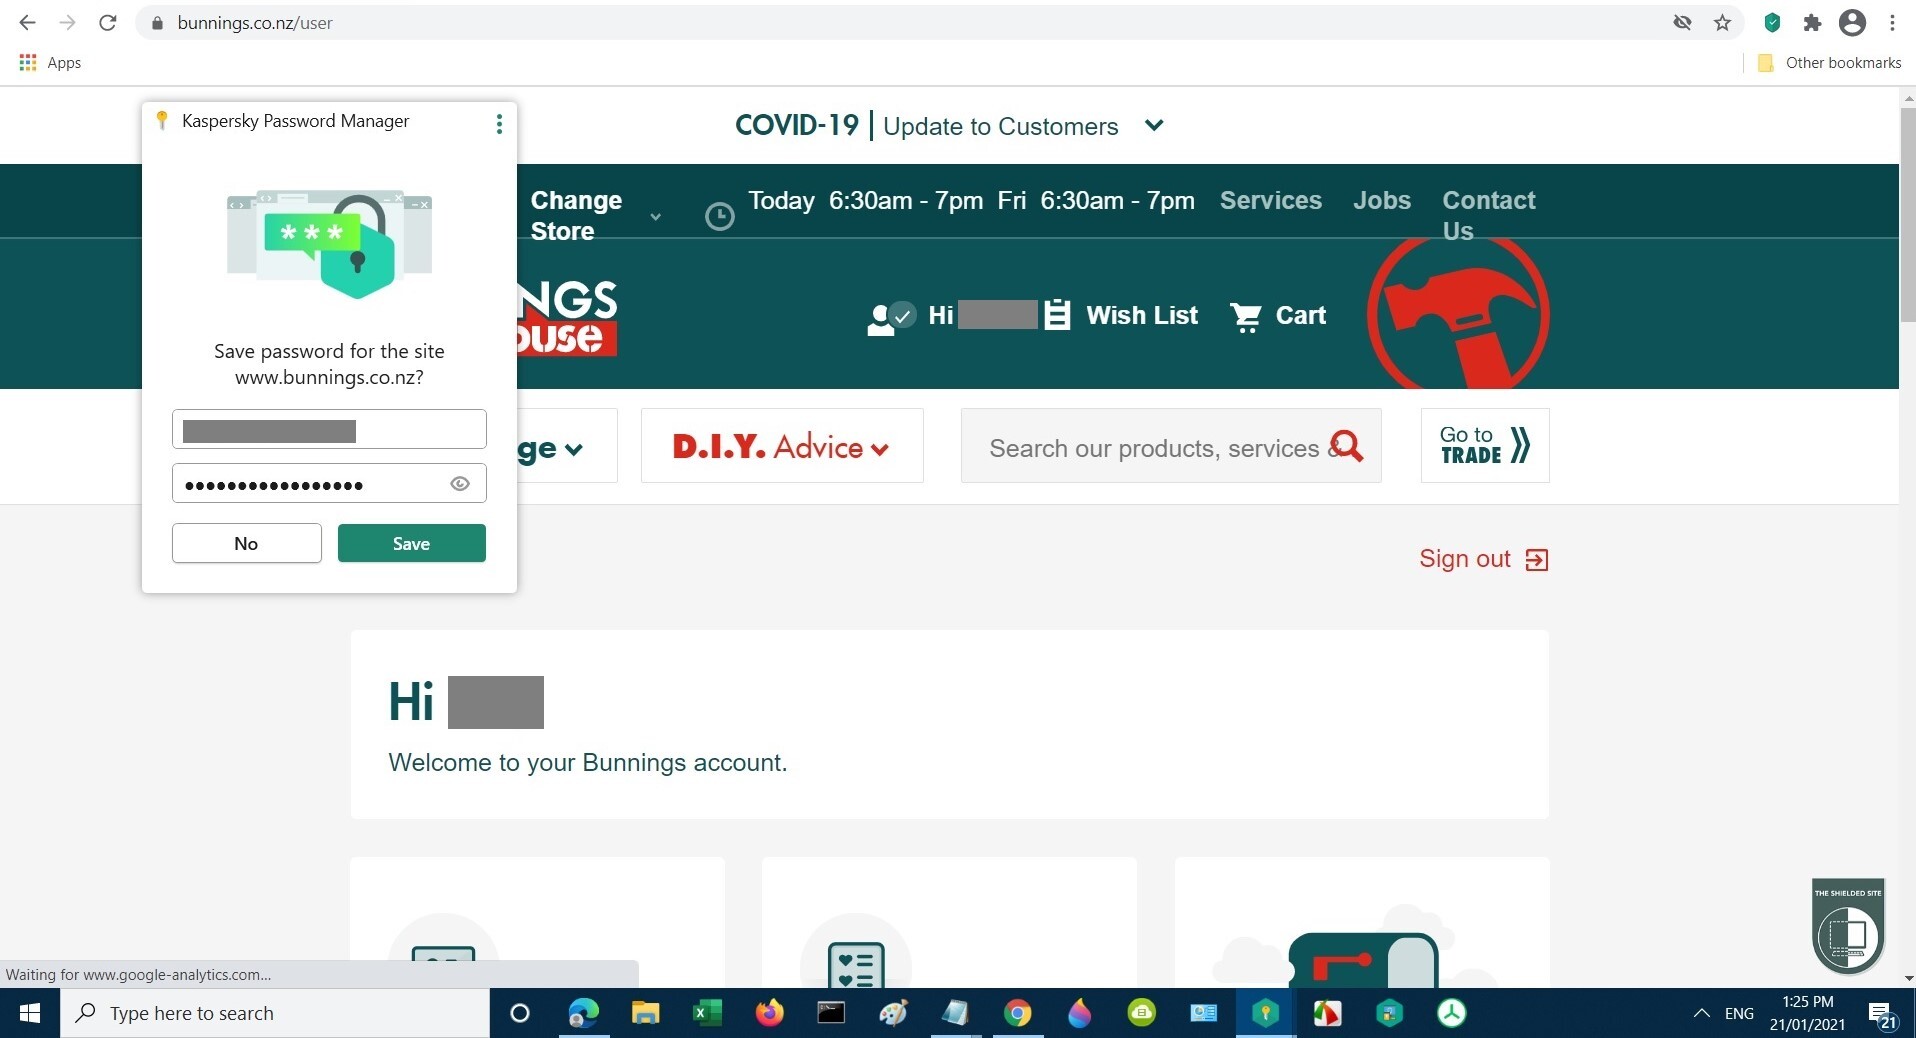The width and height of the screenshot is (1916, 1038).
Task: Switch to Google Chrome on the taskbar
Action: (x=1017, y=1013)
